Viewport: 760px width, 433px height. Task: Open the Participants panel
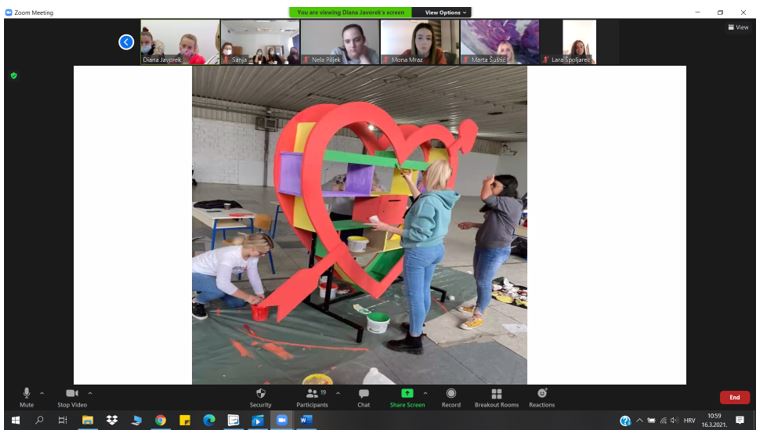click(x=312, y=395)
